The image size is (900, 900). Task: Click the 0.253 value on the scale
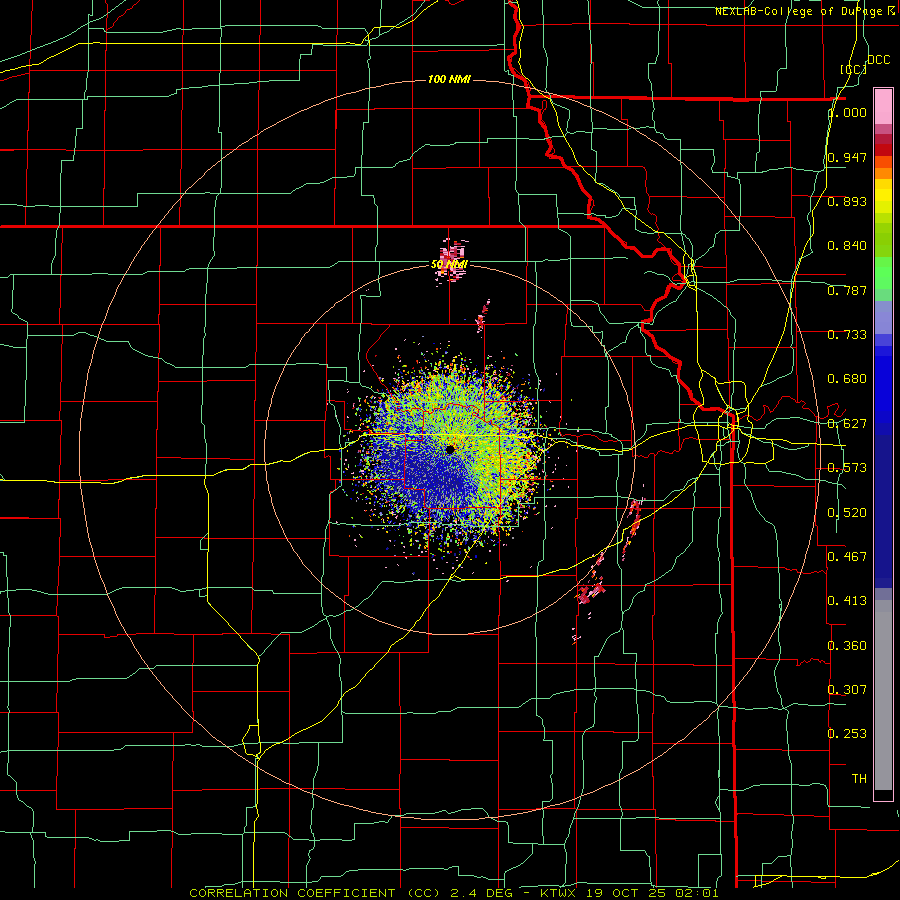point(847,734)
